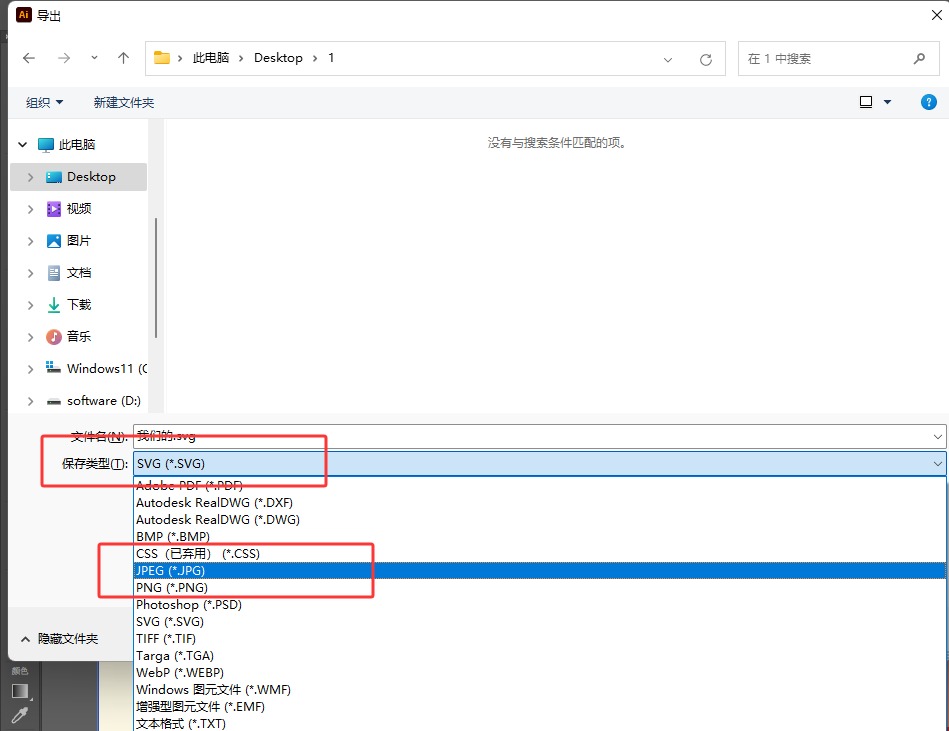Screen dimensions: 949x731
Task: Click the search magnifier icon
Action: (919, 59)
